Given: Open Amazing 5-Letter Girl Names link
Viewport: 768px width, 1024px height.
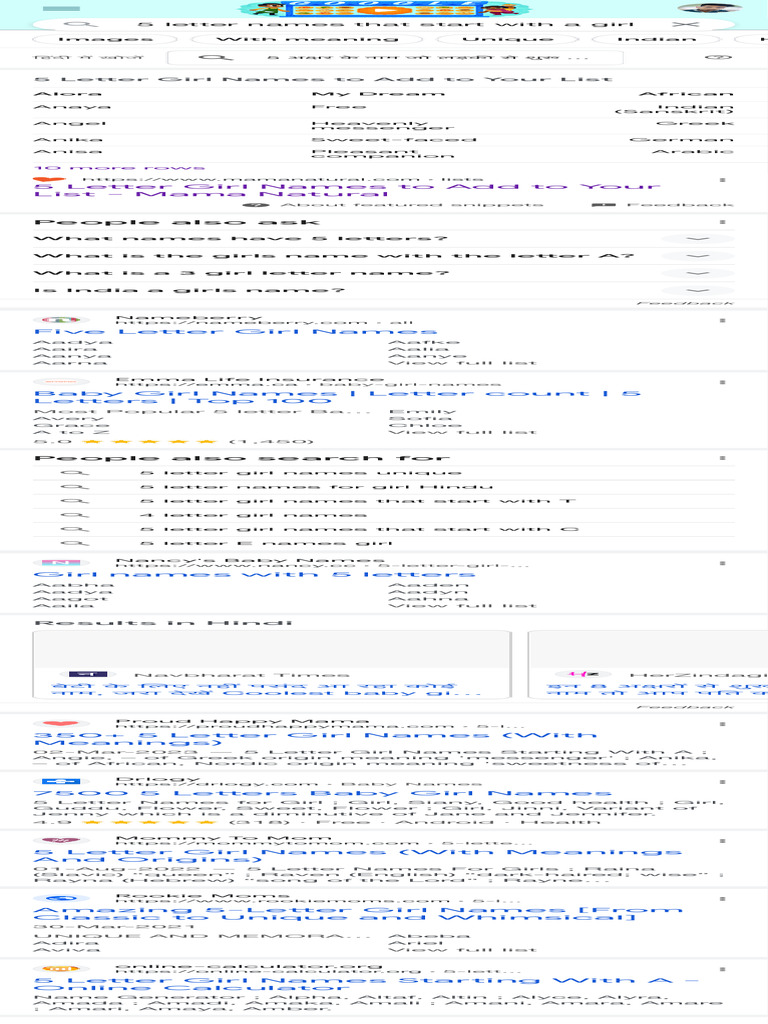Looking at the screenshot, I should [x=358, y=914].
